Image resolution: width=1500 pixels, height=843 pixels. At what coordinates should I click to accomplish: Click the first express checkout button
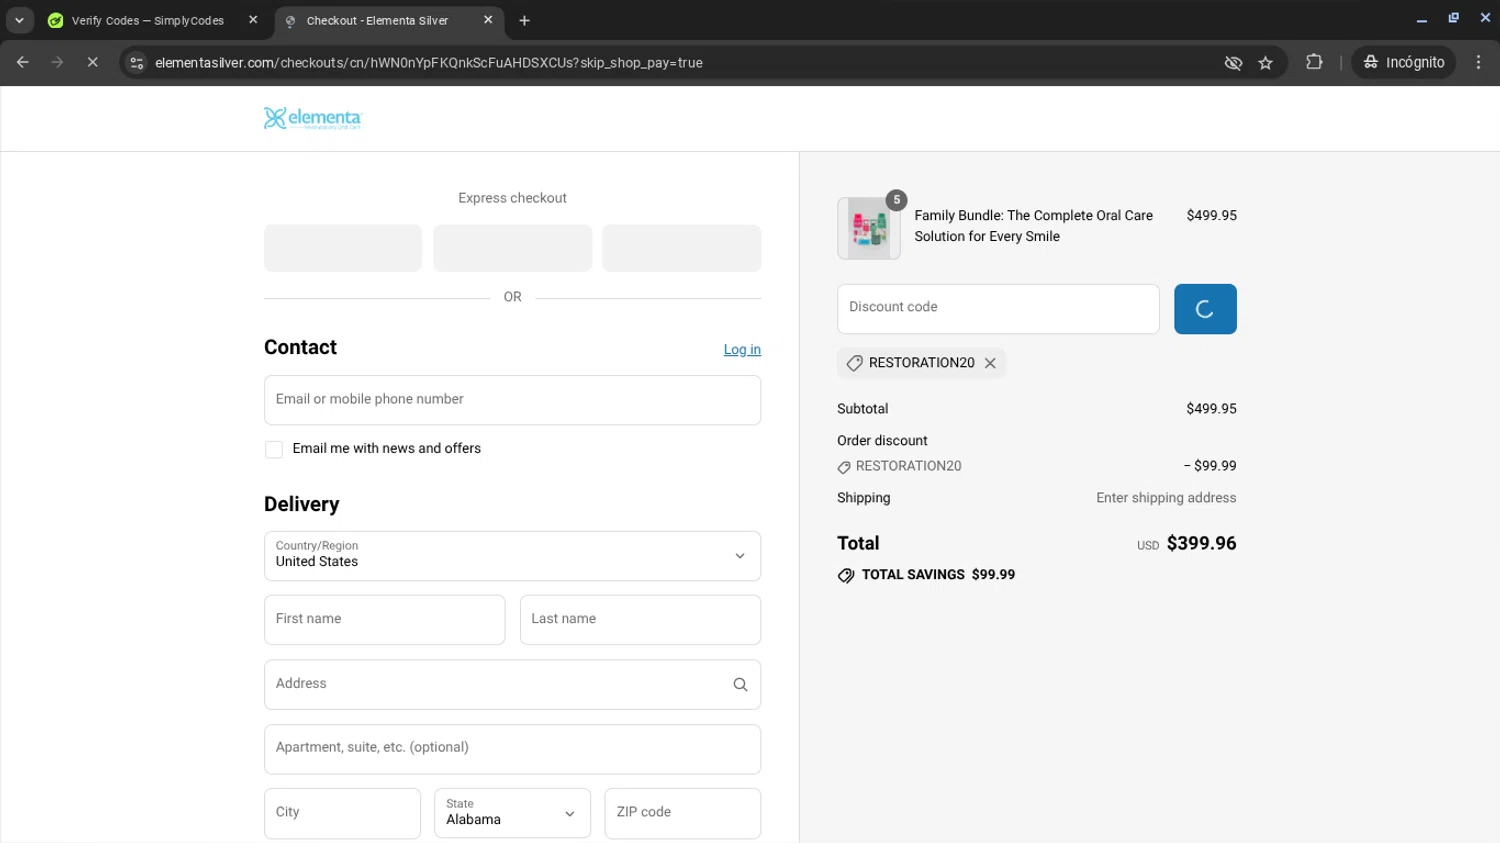pos(343,248)
